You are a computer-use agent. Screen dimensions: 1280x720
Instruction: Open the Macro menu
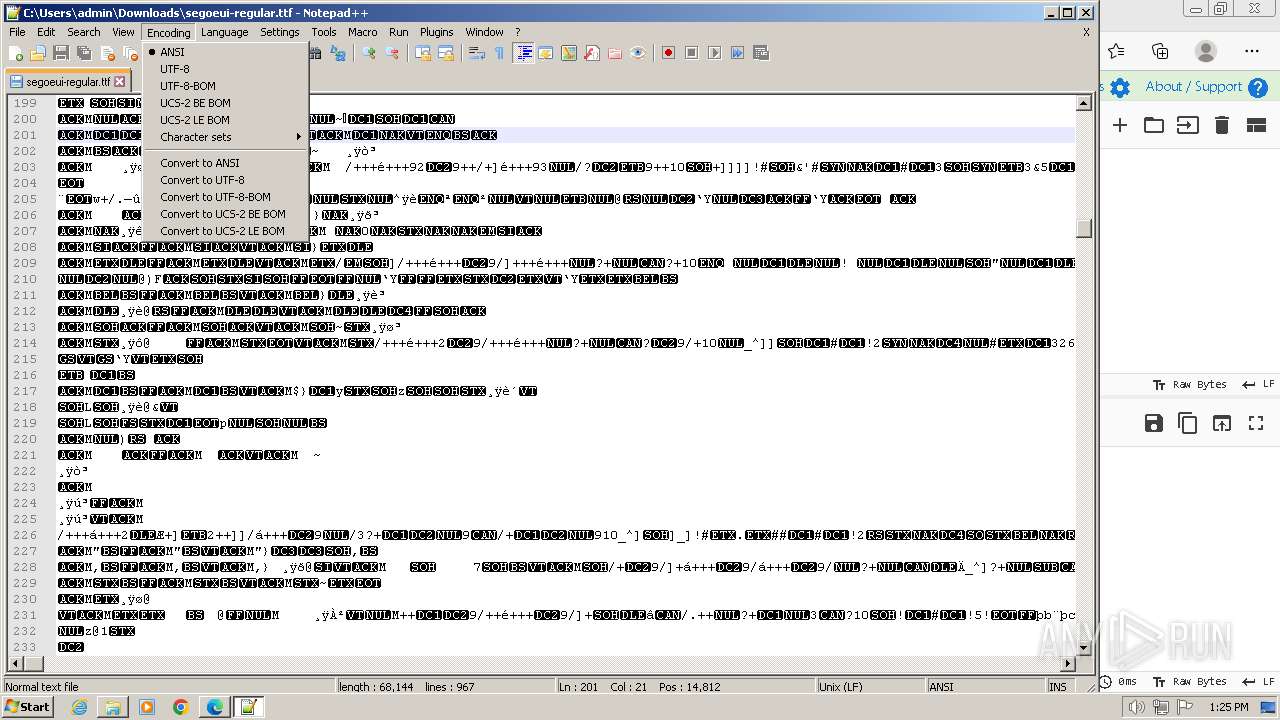point(362,32)
